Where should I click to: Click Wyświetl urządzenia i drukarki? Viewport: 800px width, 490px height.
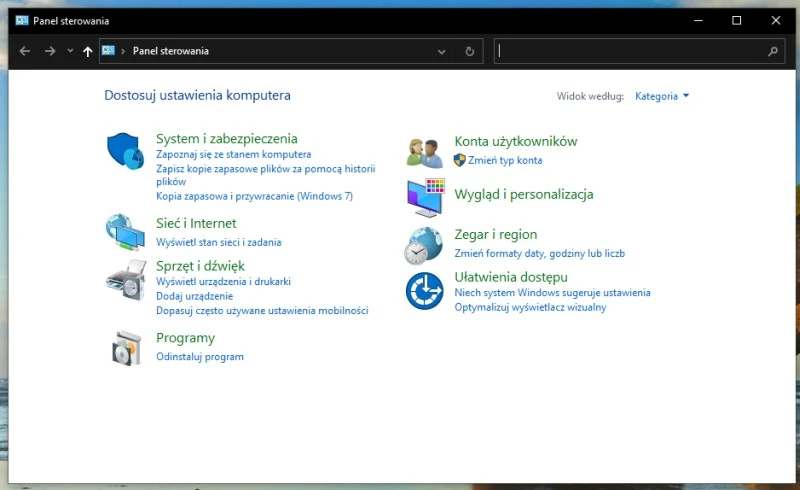tap(223, 281)
